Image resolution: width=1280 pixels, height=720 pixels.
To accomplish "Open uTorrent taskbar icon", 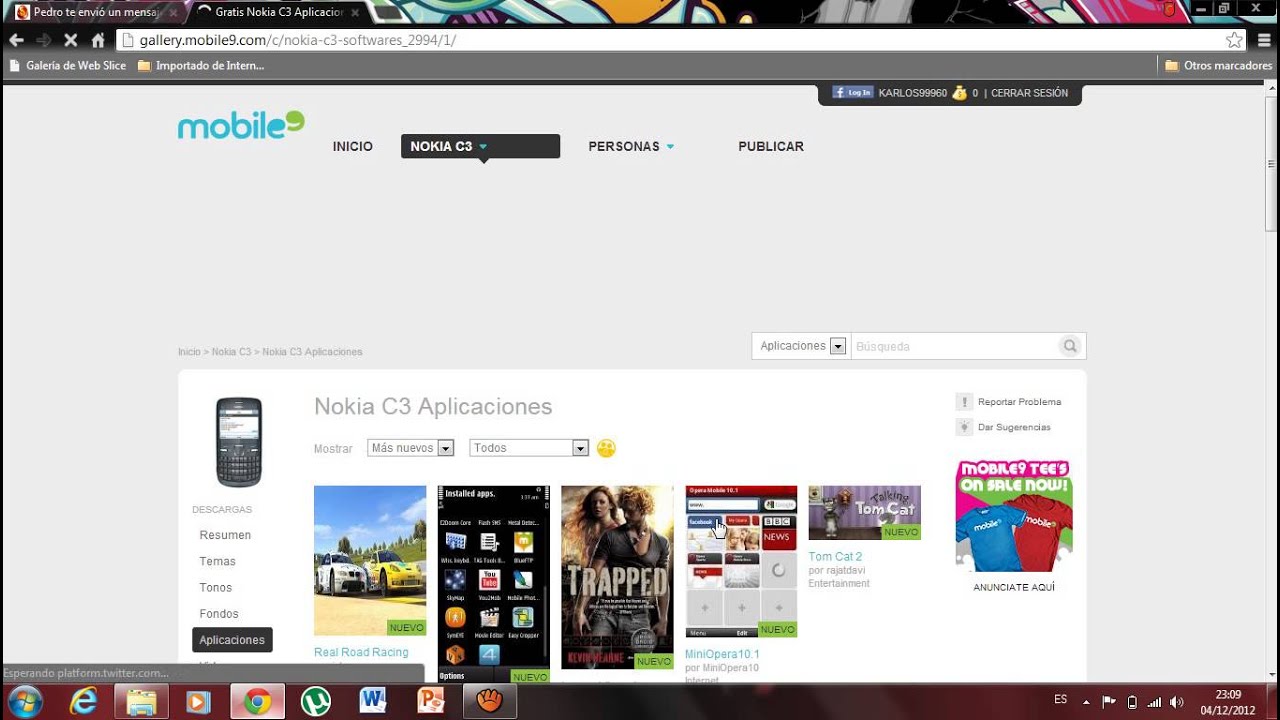I will point(316,702).
